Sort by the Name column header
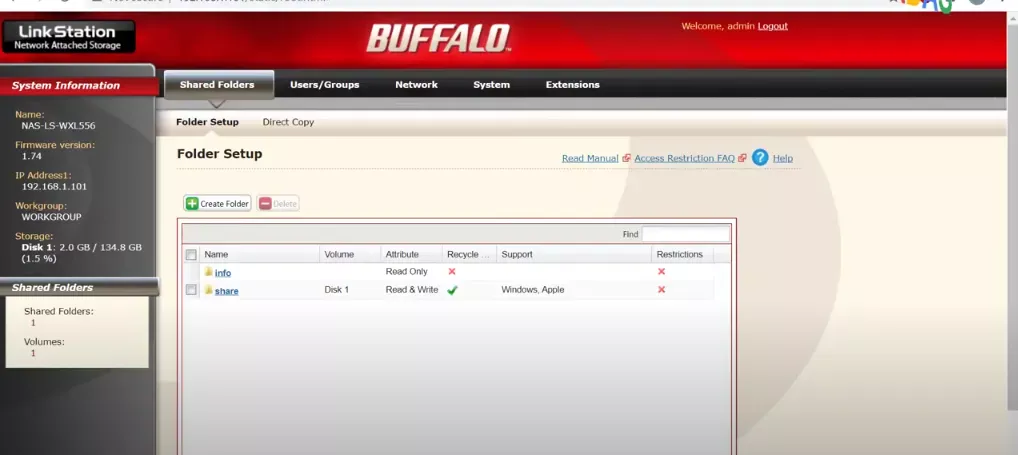1018x455 pixels. tap(258, 254)
